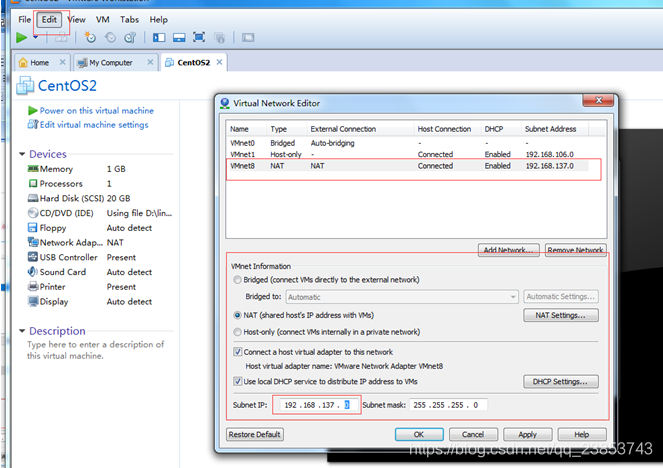Toggle Use local DHCP service checkbox
Viewport: 663px width, 468px height.
[x=238, y=381]
